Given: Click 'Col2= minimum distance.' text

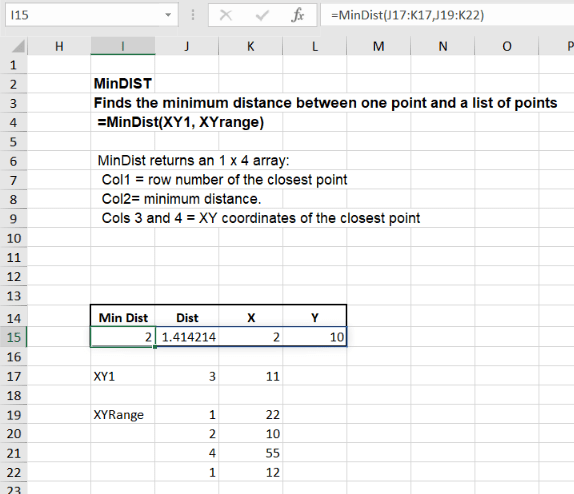Looking at the screenshot, I should click(x=182, y=199).
